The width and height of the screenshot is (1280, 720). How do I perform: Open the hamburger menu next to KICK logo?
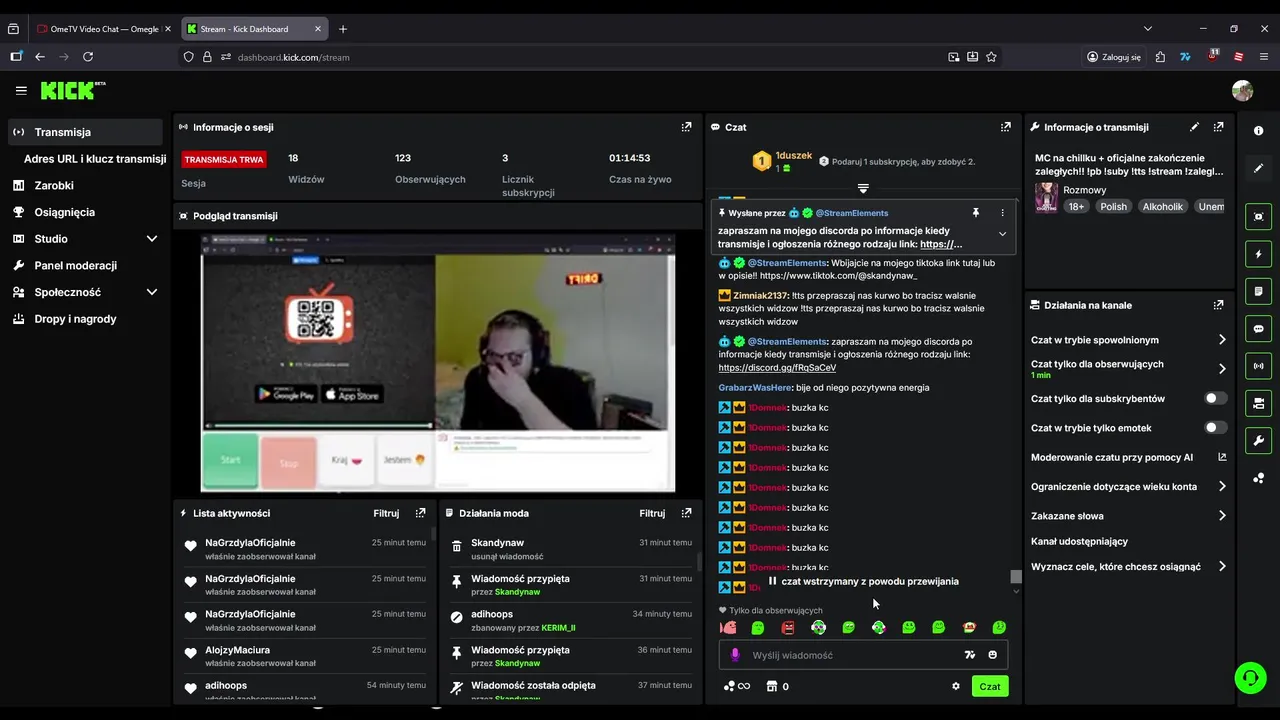(x=21, y=91)
